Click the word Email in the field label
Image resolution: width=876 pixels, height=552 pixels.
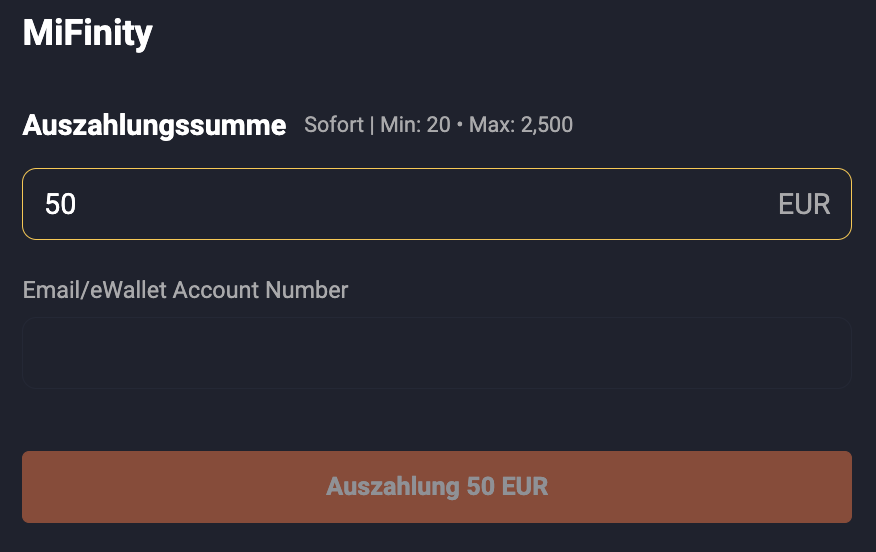49,290
